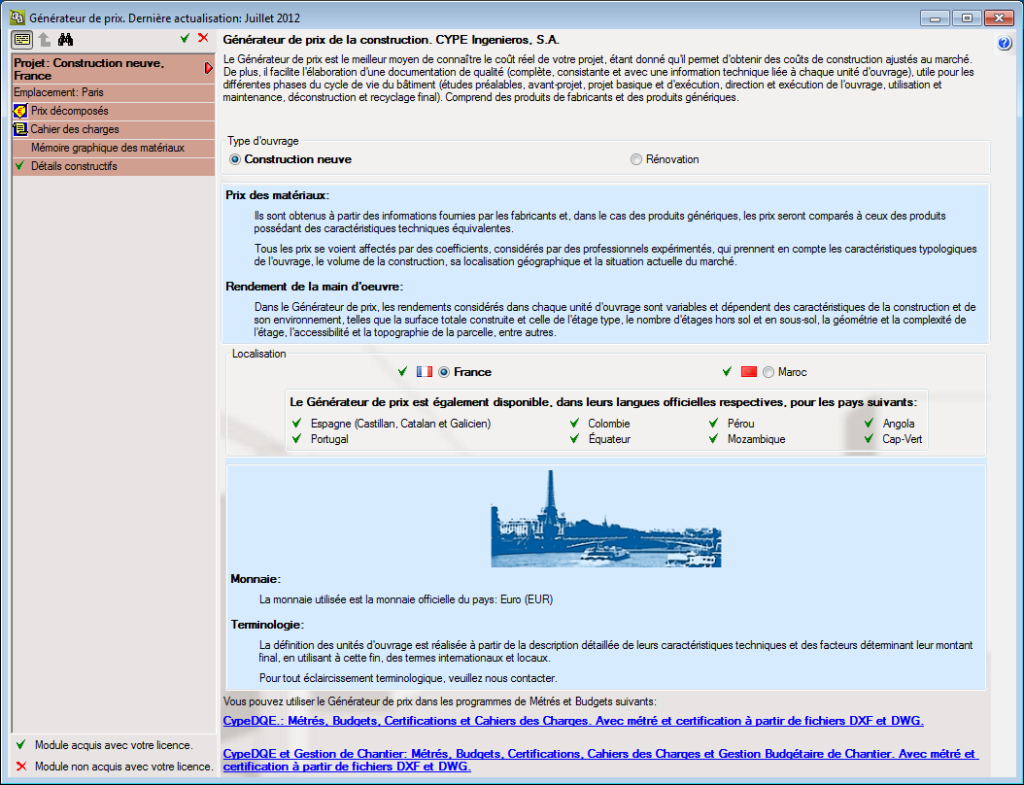Click green check next to Portugal
The width and height of the screenshot is (1024, 785).
(x=297, y=439)
